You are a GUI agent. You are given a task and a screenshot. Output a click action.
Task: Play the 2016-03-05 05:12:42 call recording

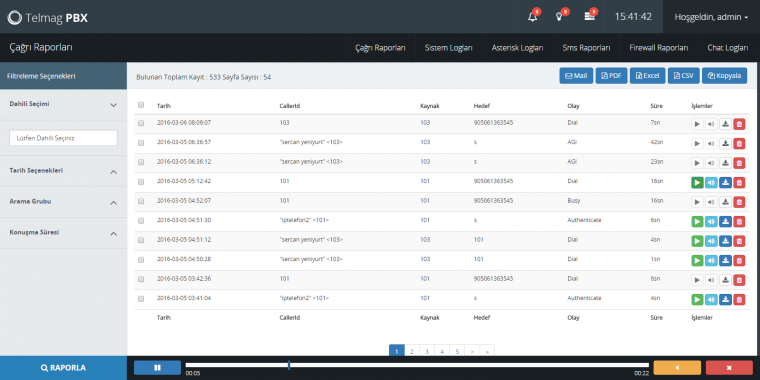697,182
